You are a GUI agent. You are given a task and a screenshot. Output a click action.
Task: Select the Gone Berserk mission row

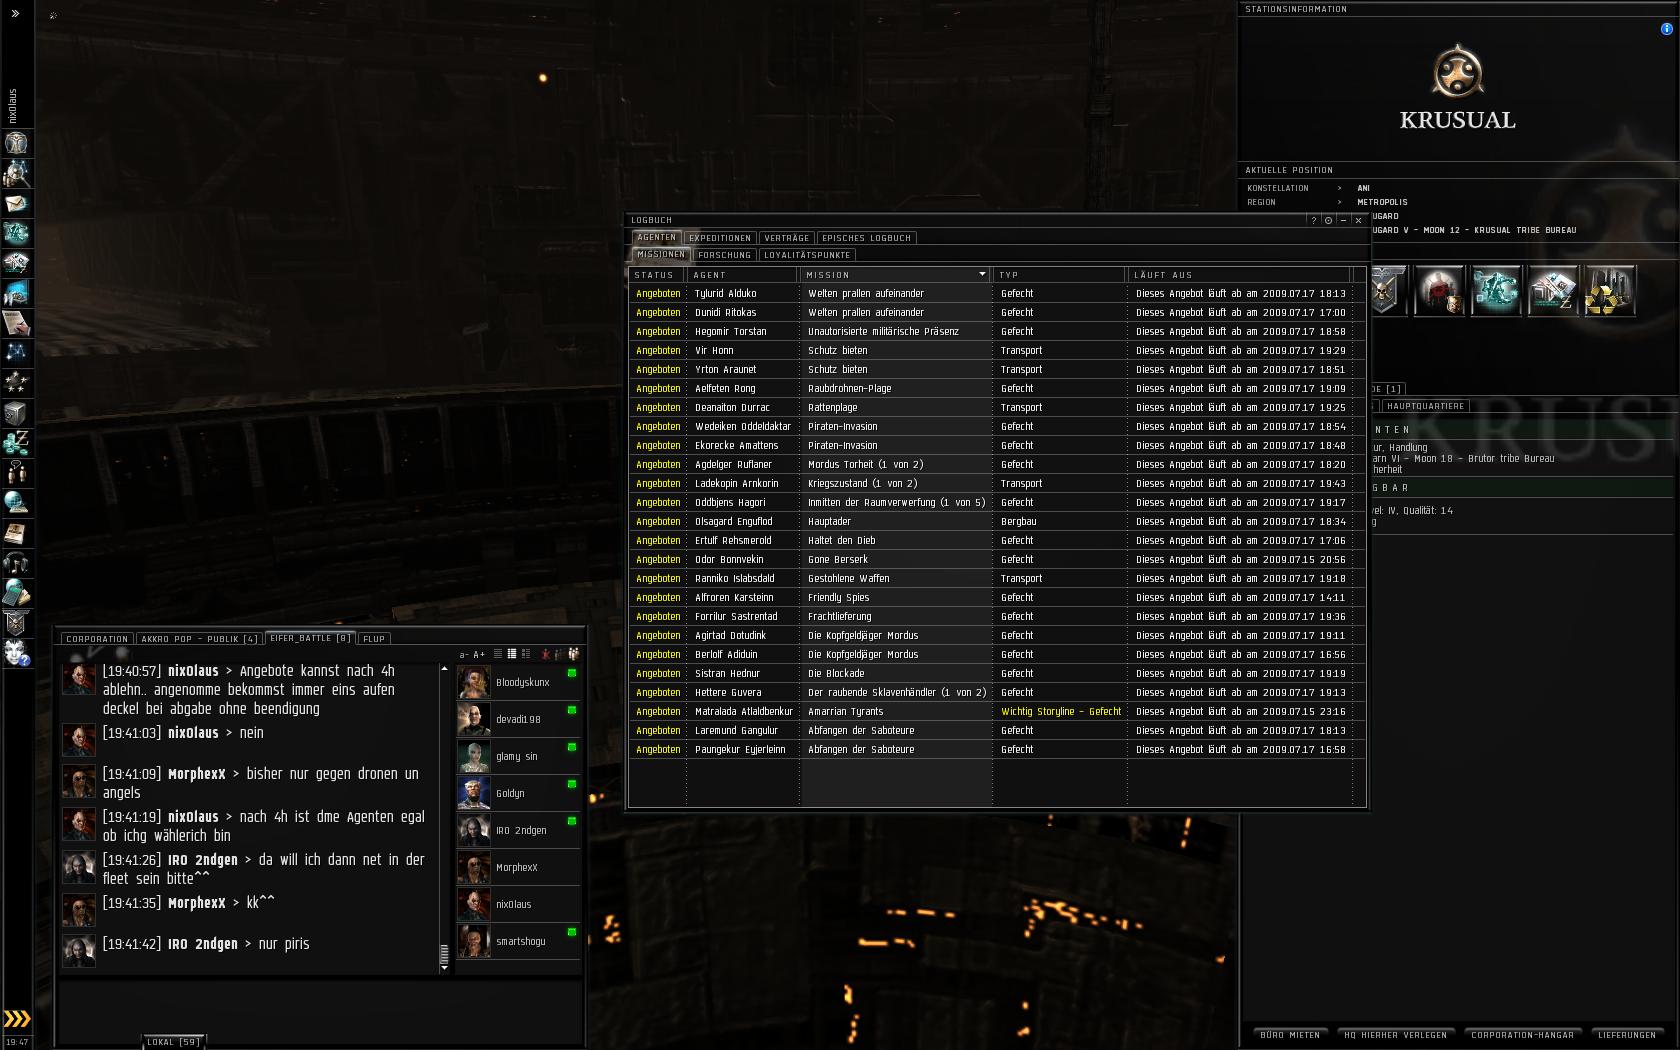[997, 559]
